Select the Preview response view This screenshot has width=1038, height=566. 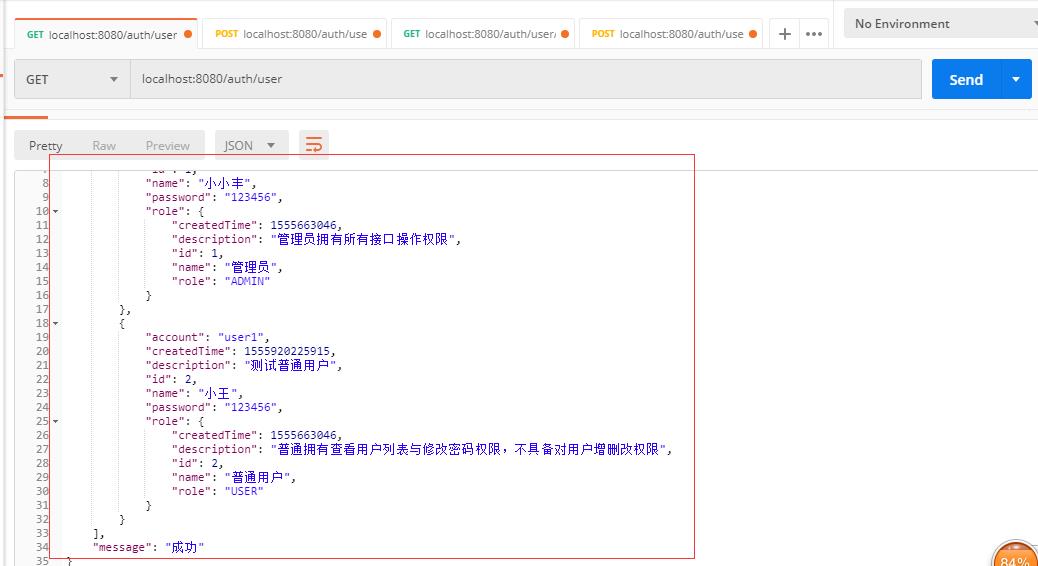pyautogui.click(x=167, y=146)
